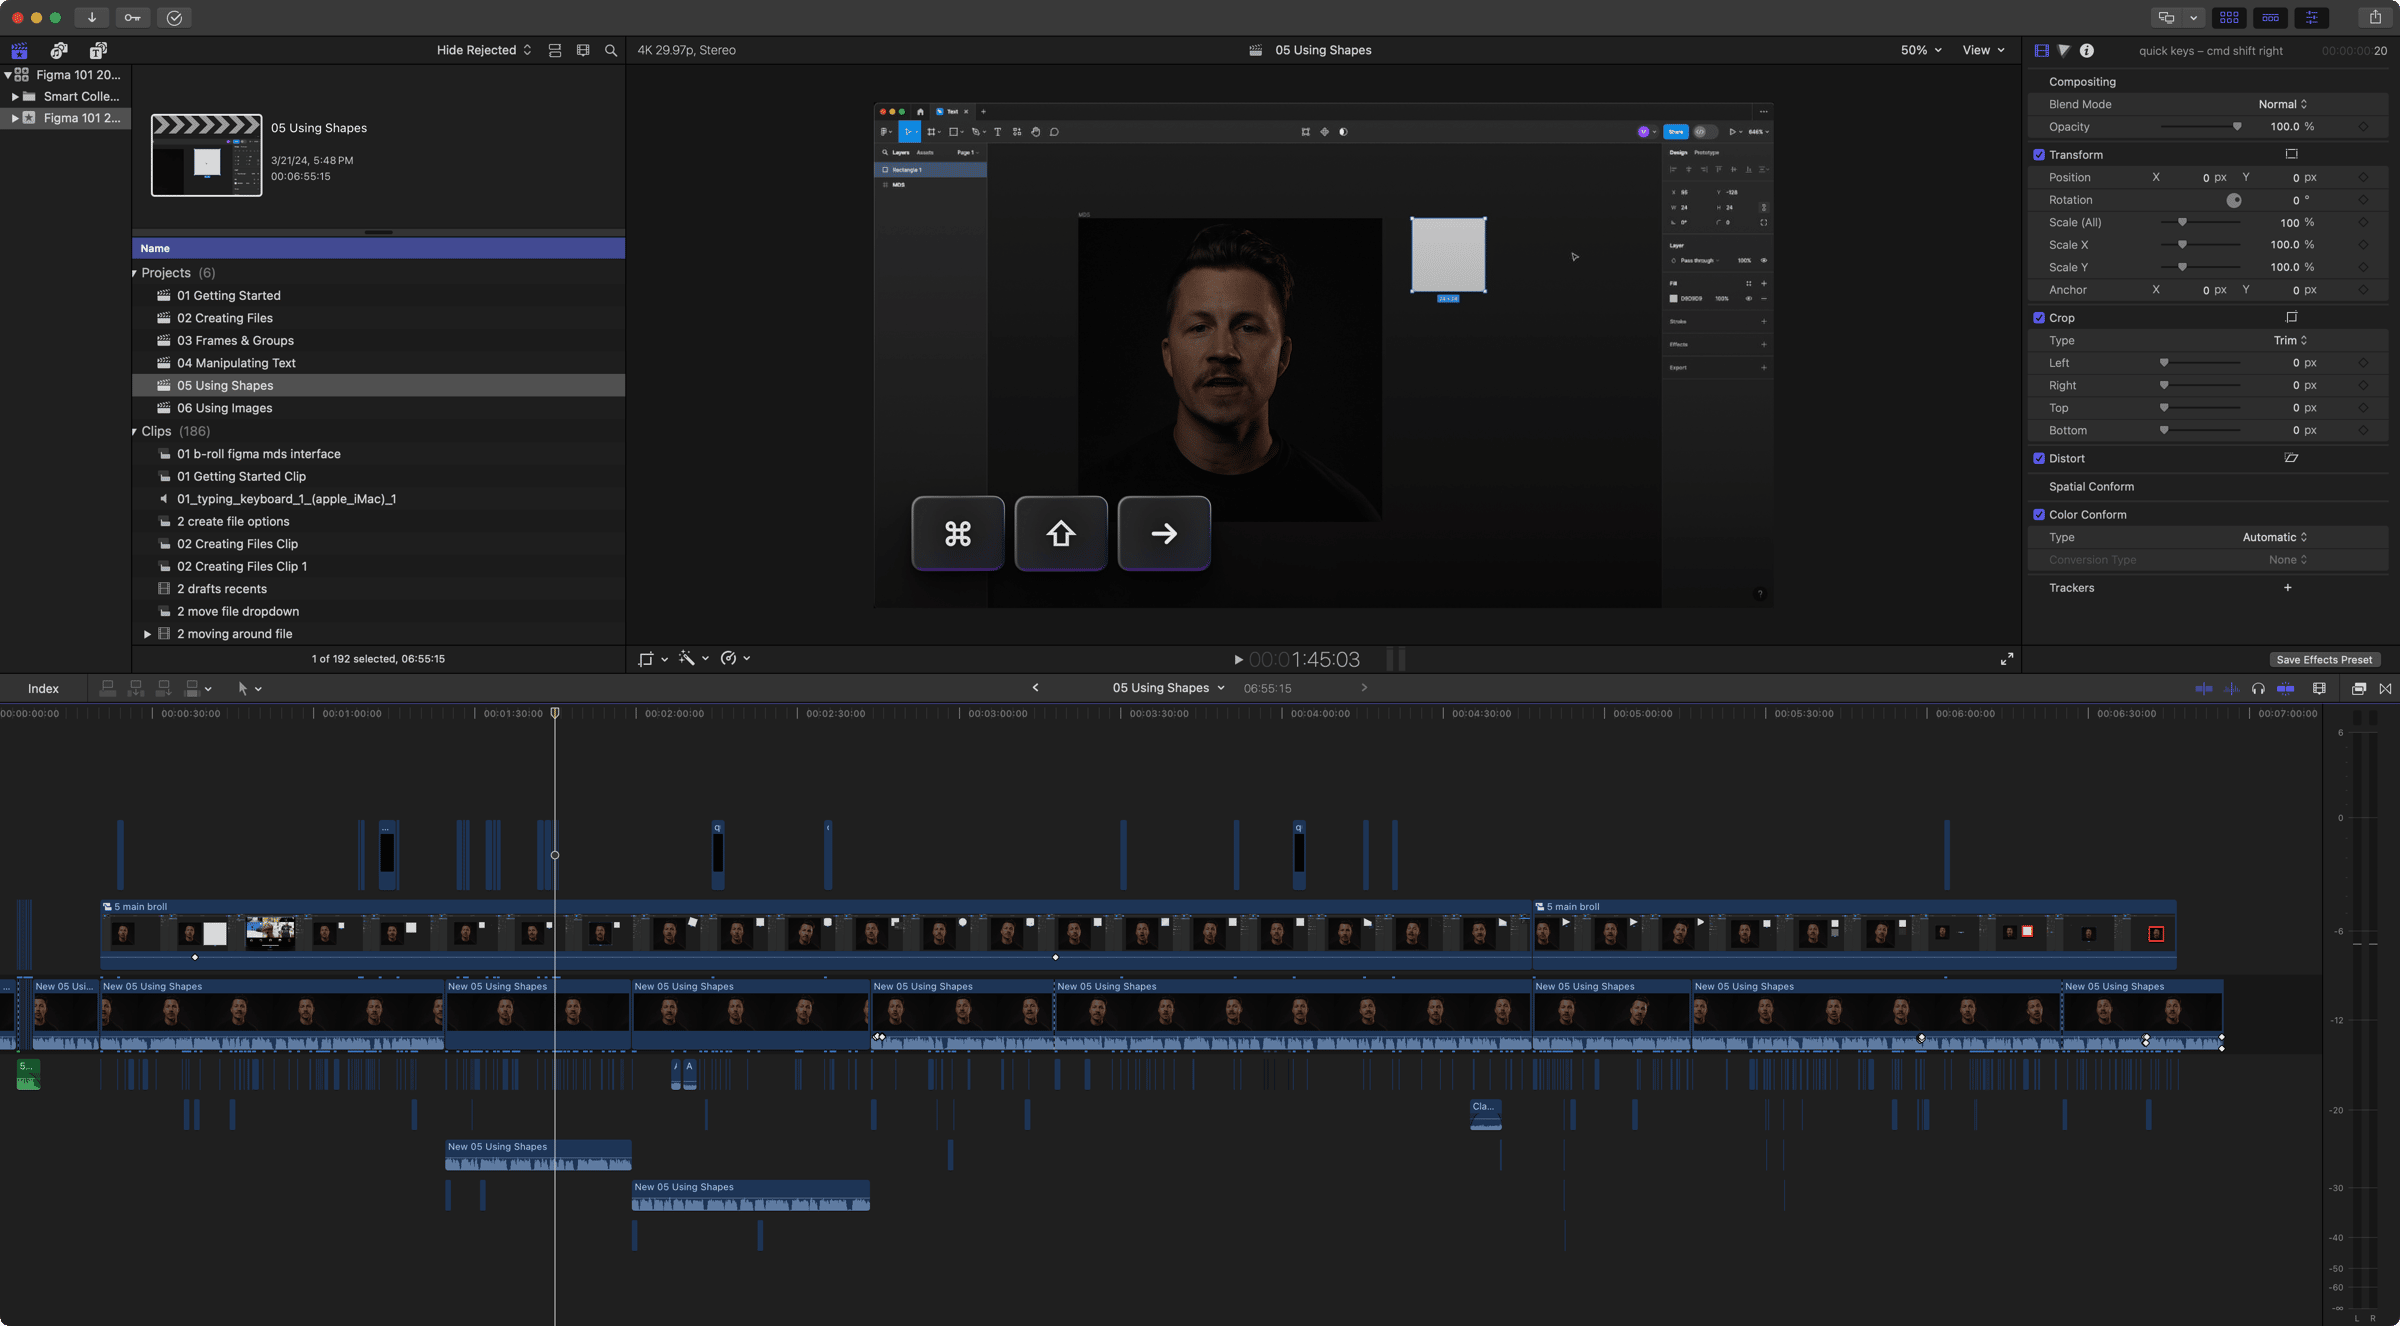Uncheck the Crop checkbox
The height and width of the screenshot is (1326, 2400).
[2039, 318]
